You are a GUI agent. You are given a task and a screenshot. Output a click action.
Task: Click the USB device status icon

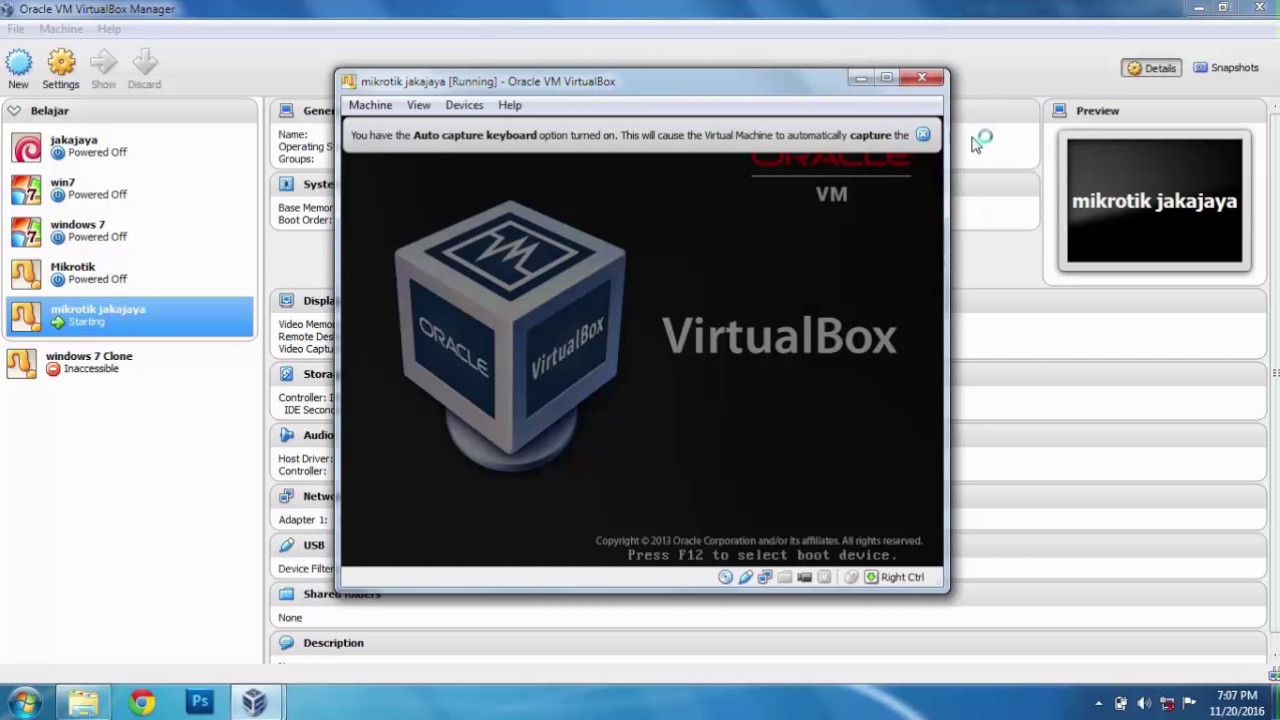pyautogui.click(x=745, y=577)
